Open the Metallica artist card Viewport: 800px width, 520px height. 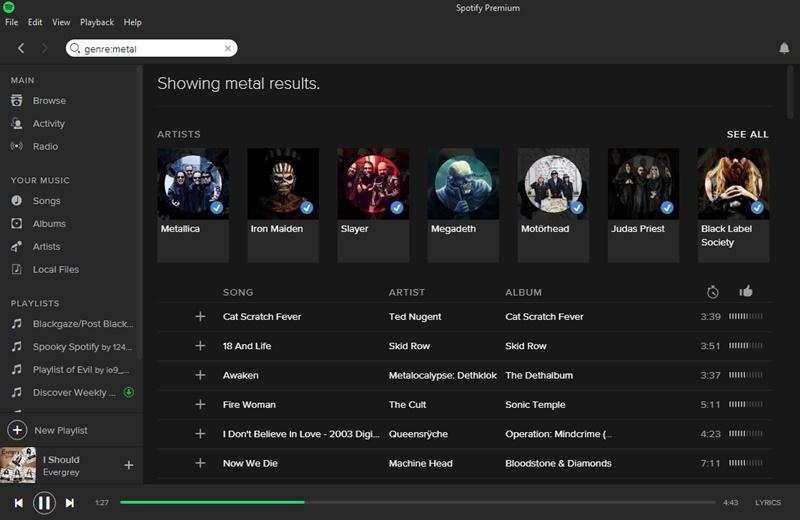click(193, 205)
